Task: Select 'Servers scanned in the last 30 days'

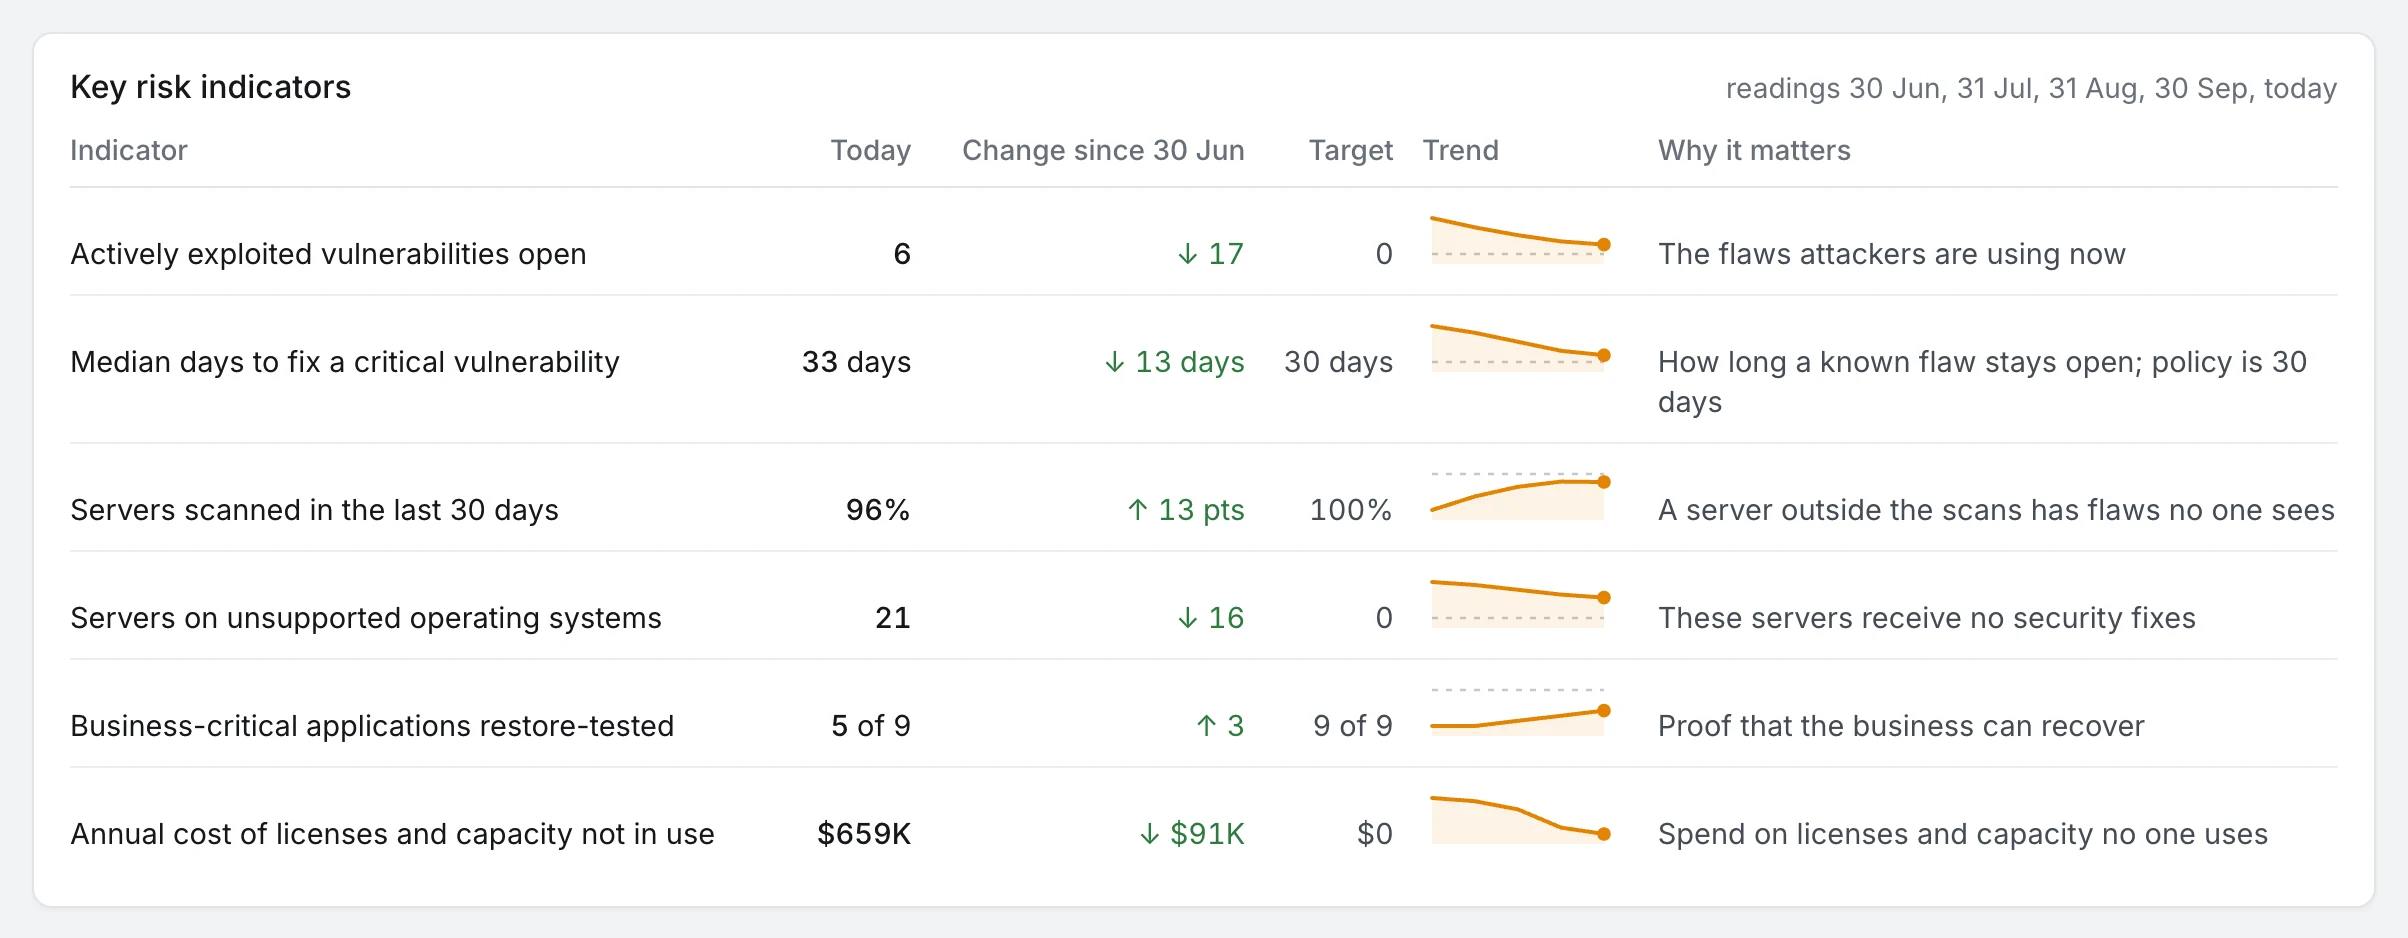Action: pyautogui.click(x=314, y=510)
